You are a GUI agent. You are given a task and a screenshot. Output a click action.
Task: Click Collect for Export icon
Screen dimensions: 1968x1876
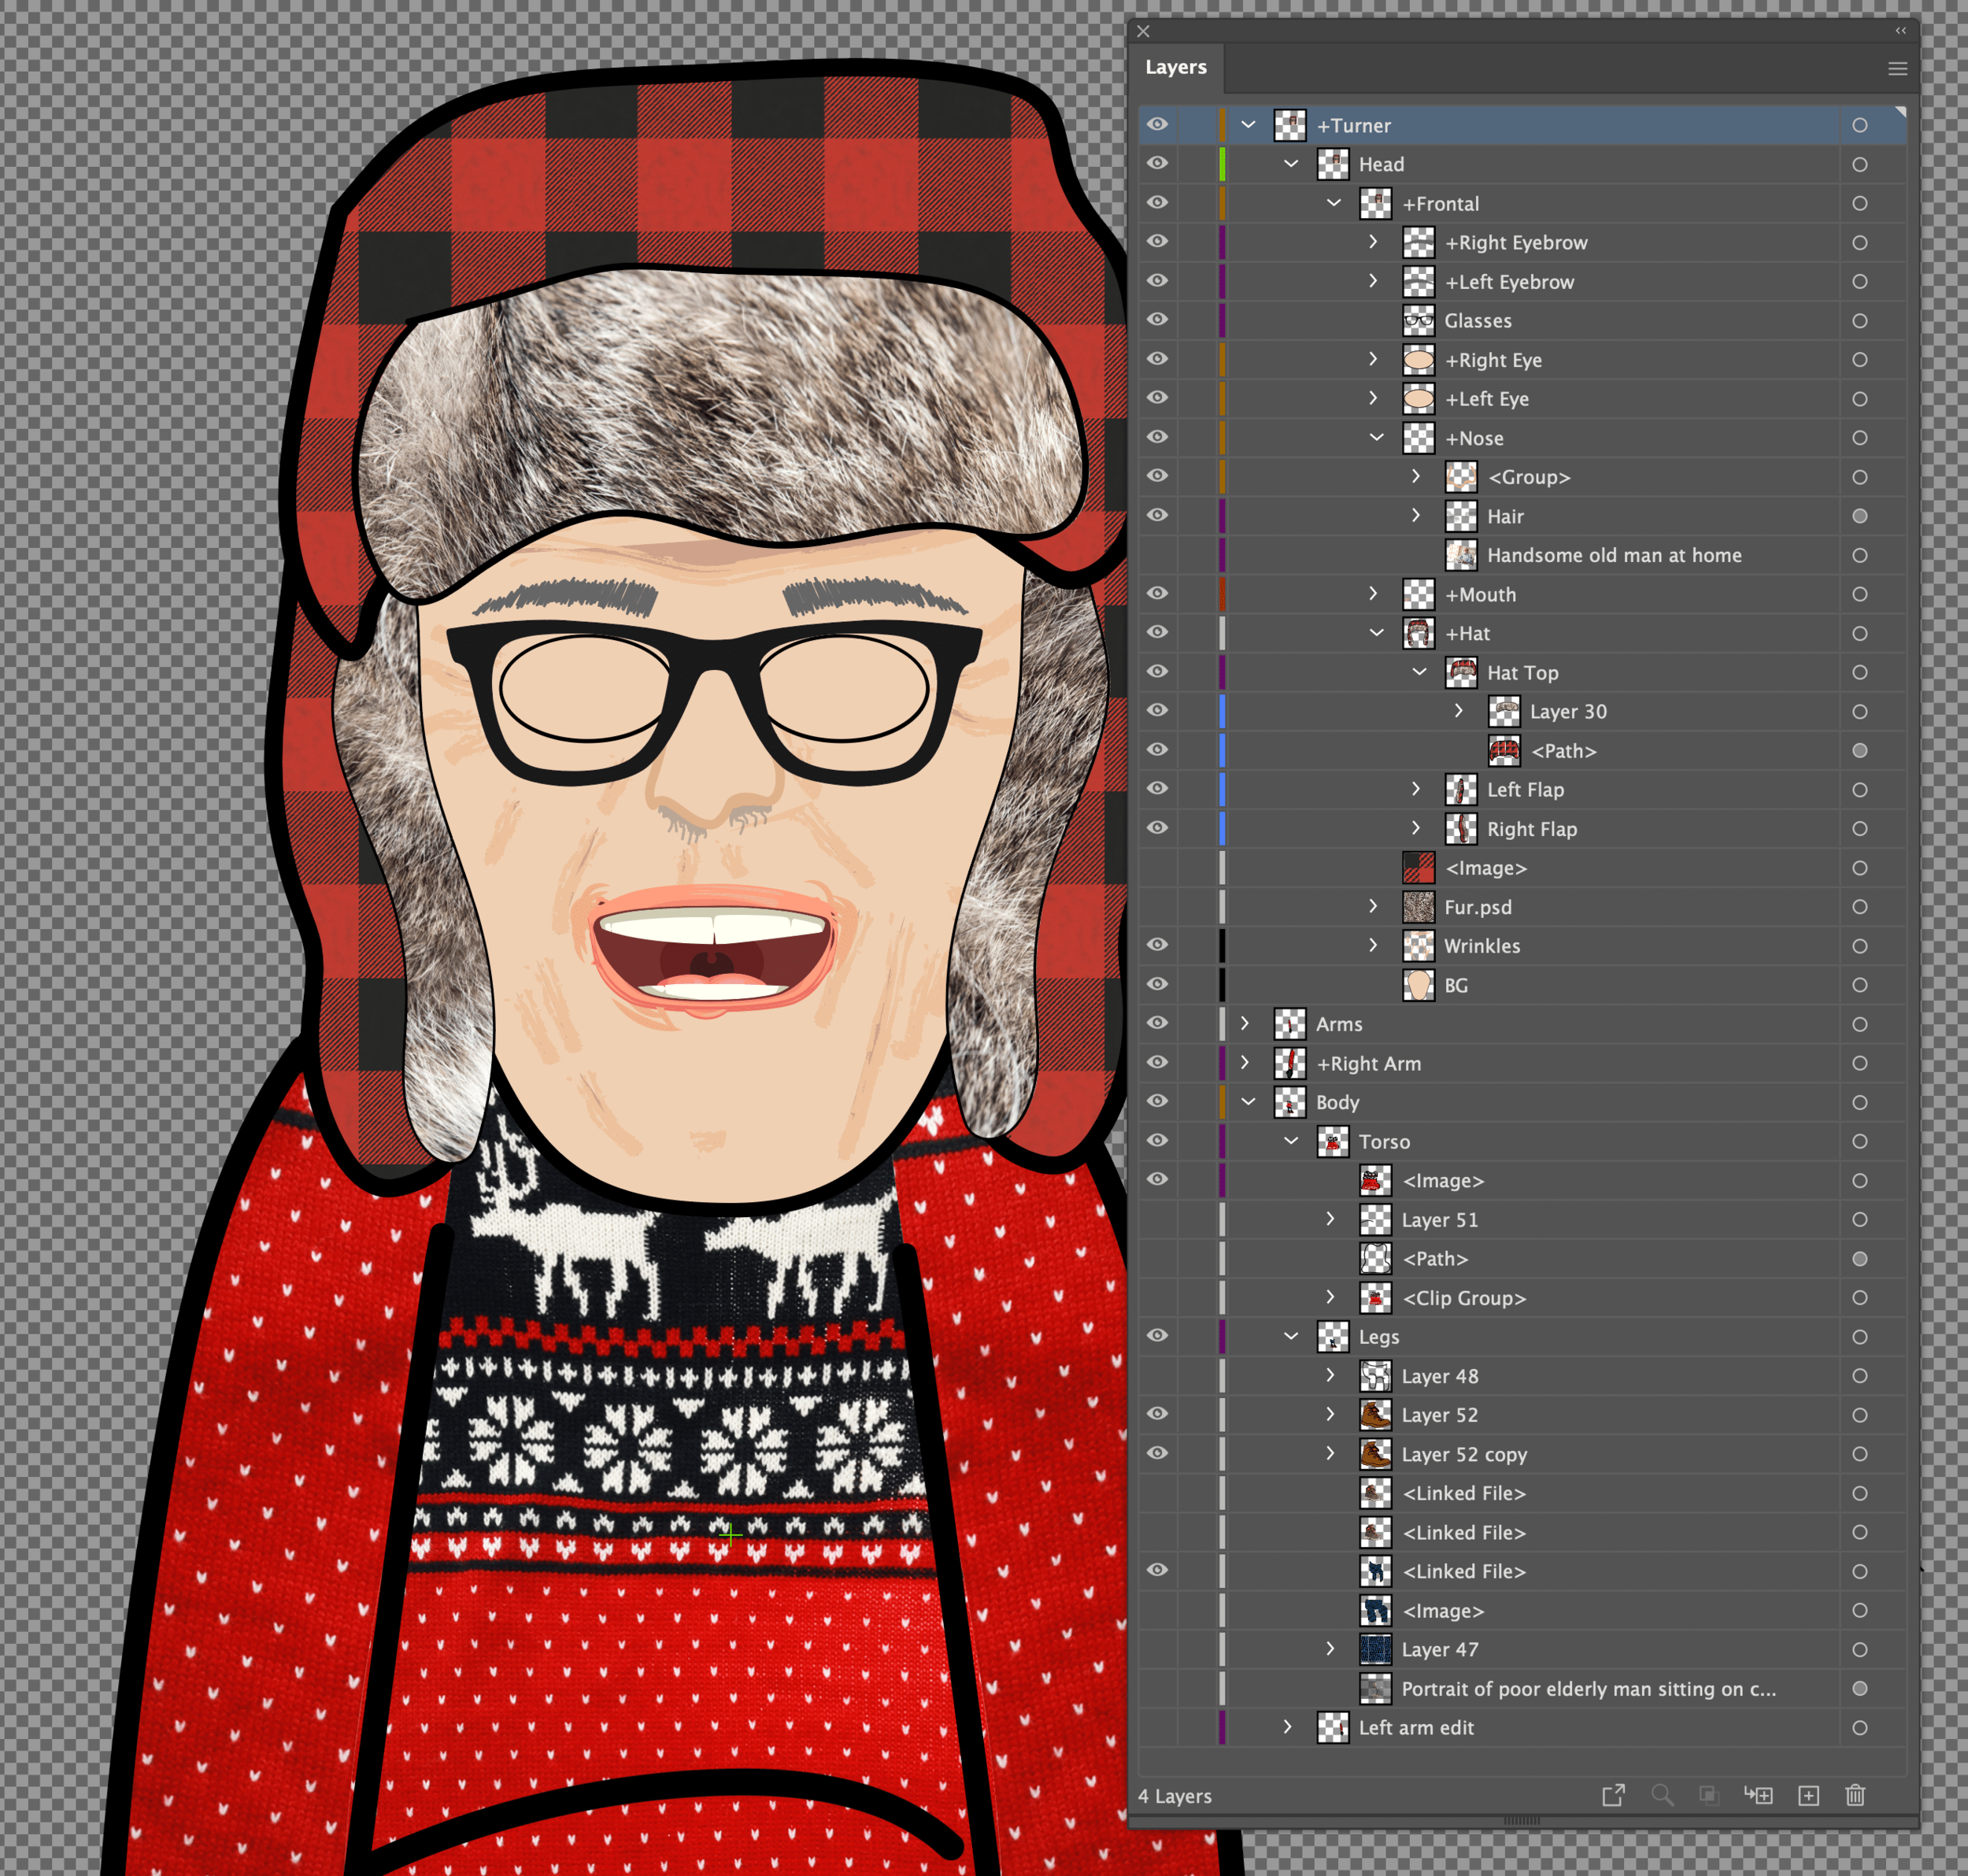coord(1613,1795)
